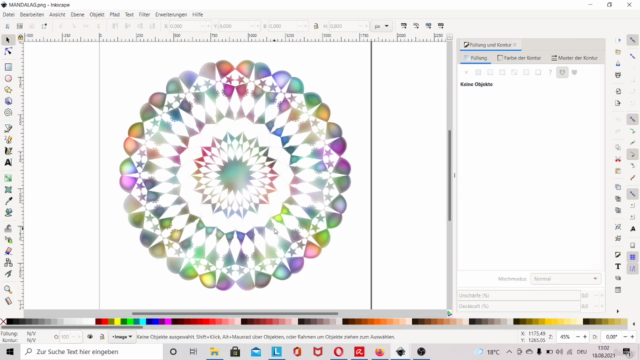Select the Mesh gradient tool
The width and height of the screenshot is (640, 360).
point(8,190)
